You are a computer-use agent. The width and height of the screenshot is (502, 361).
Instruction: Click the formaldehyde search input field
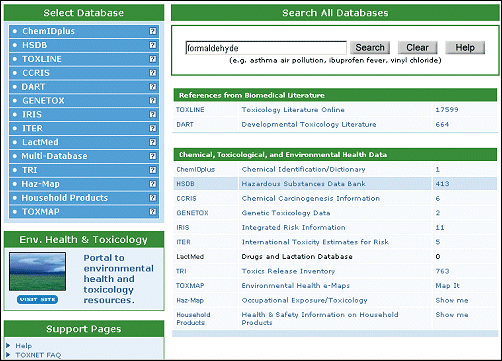point(266,48)
